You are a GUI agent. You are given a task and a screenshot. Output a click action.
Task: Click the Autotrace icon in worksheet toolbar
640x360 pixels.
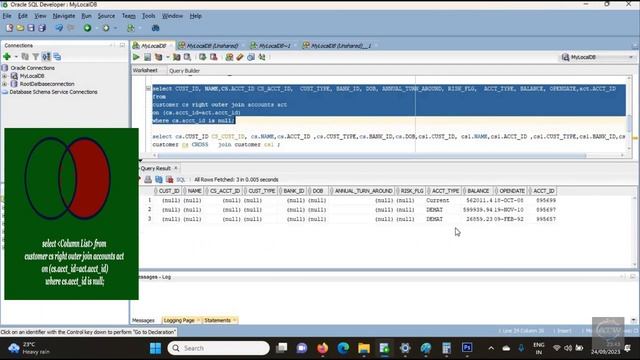[x=176, y=57]
